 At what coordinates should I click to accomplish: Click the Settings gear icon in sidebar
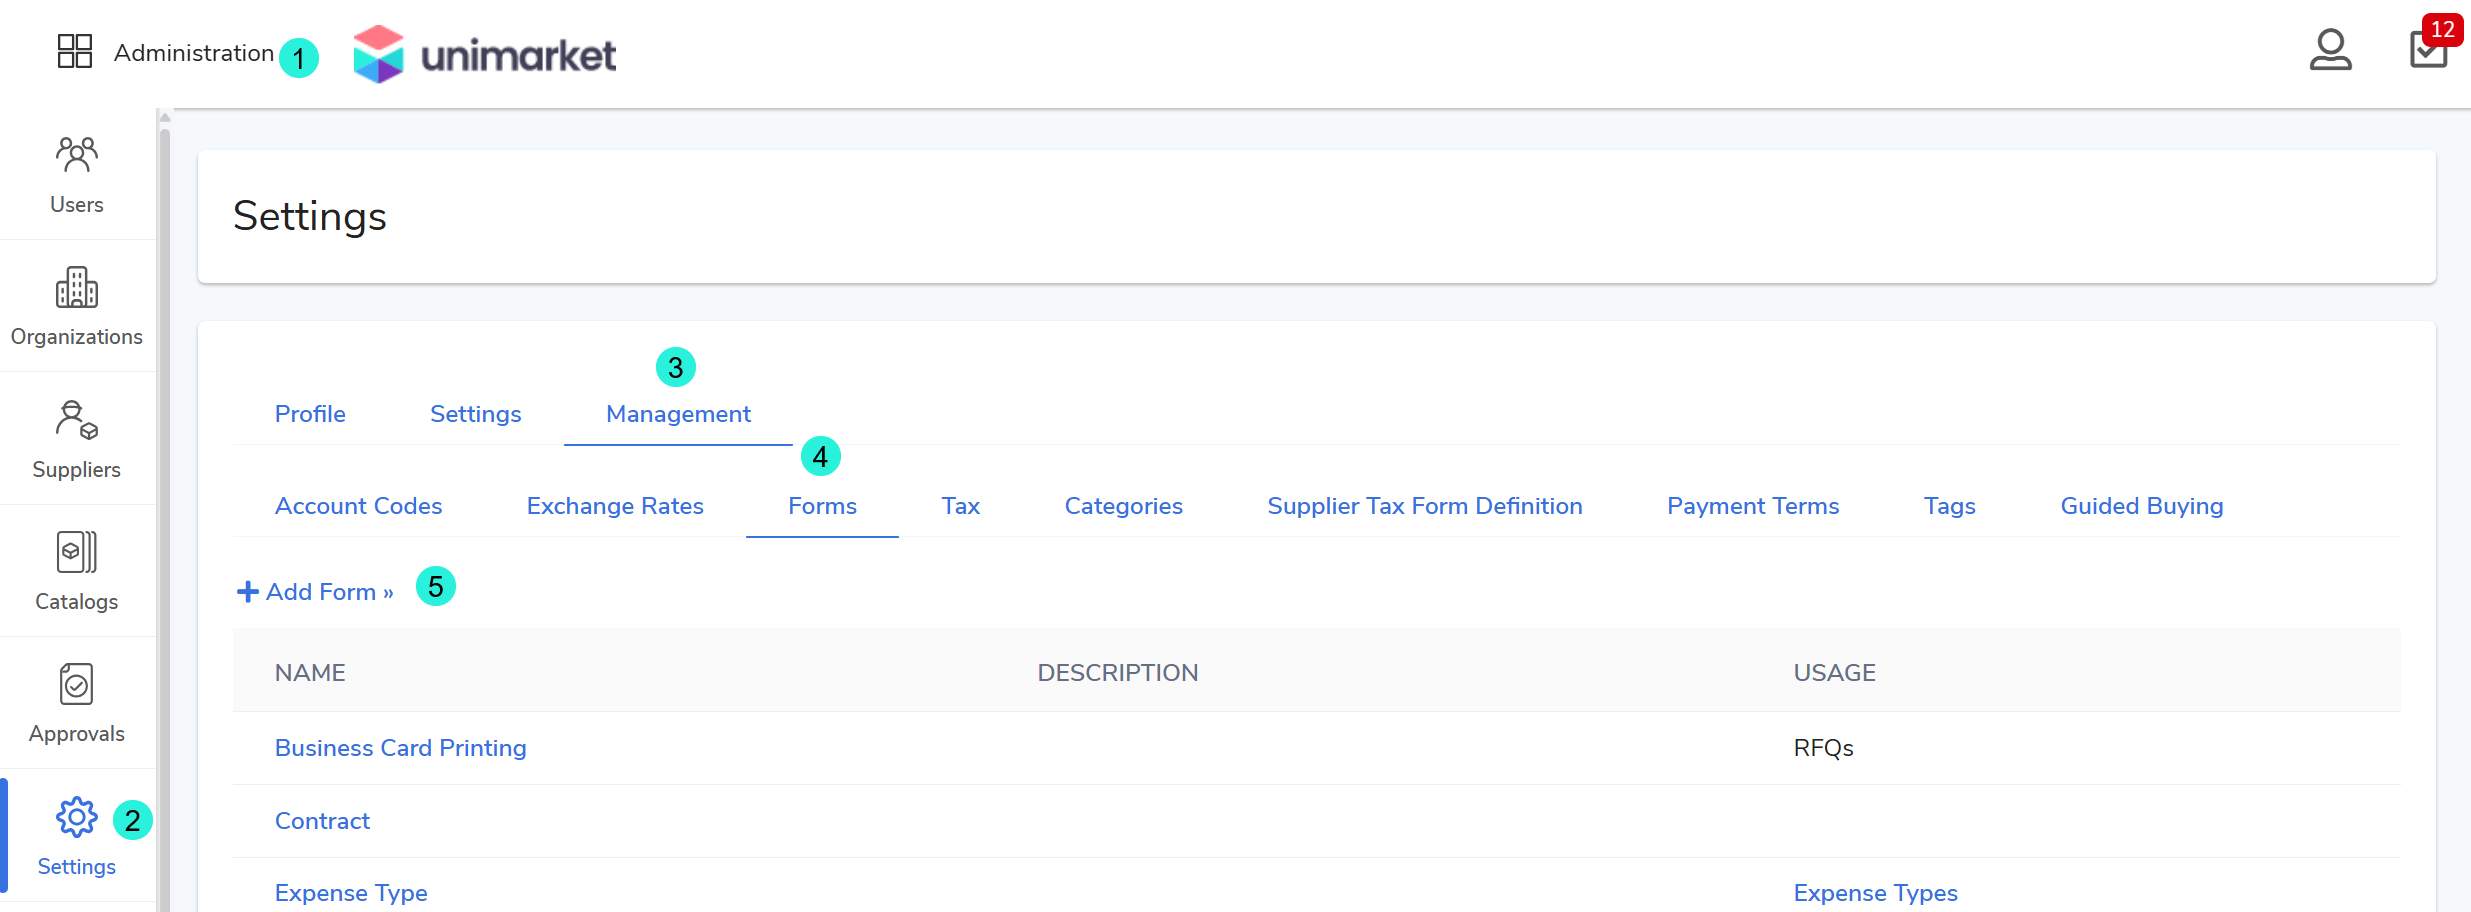click(x=77, y=818)
